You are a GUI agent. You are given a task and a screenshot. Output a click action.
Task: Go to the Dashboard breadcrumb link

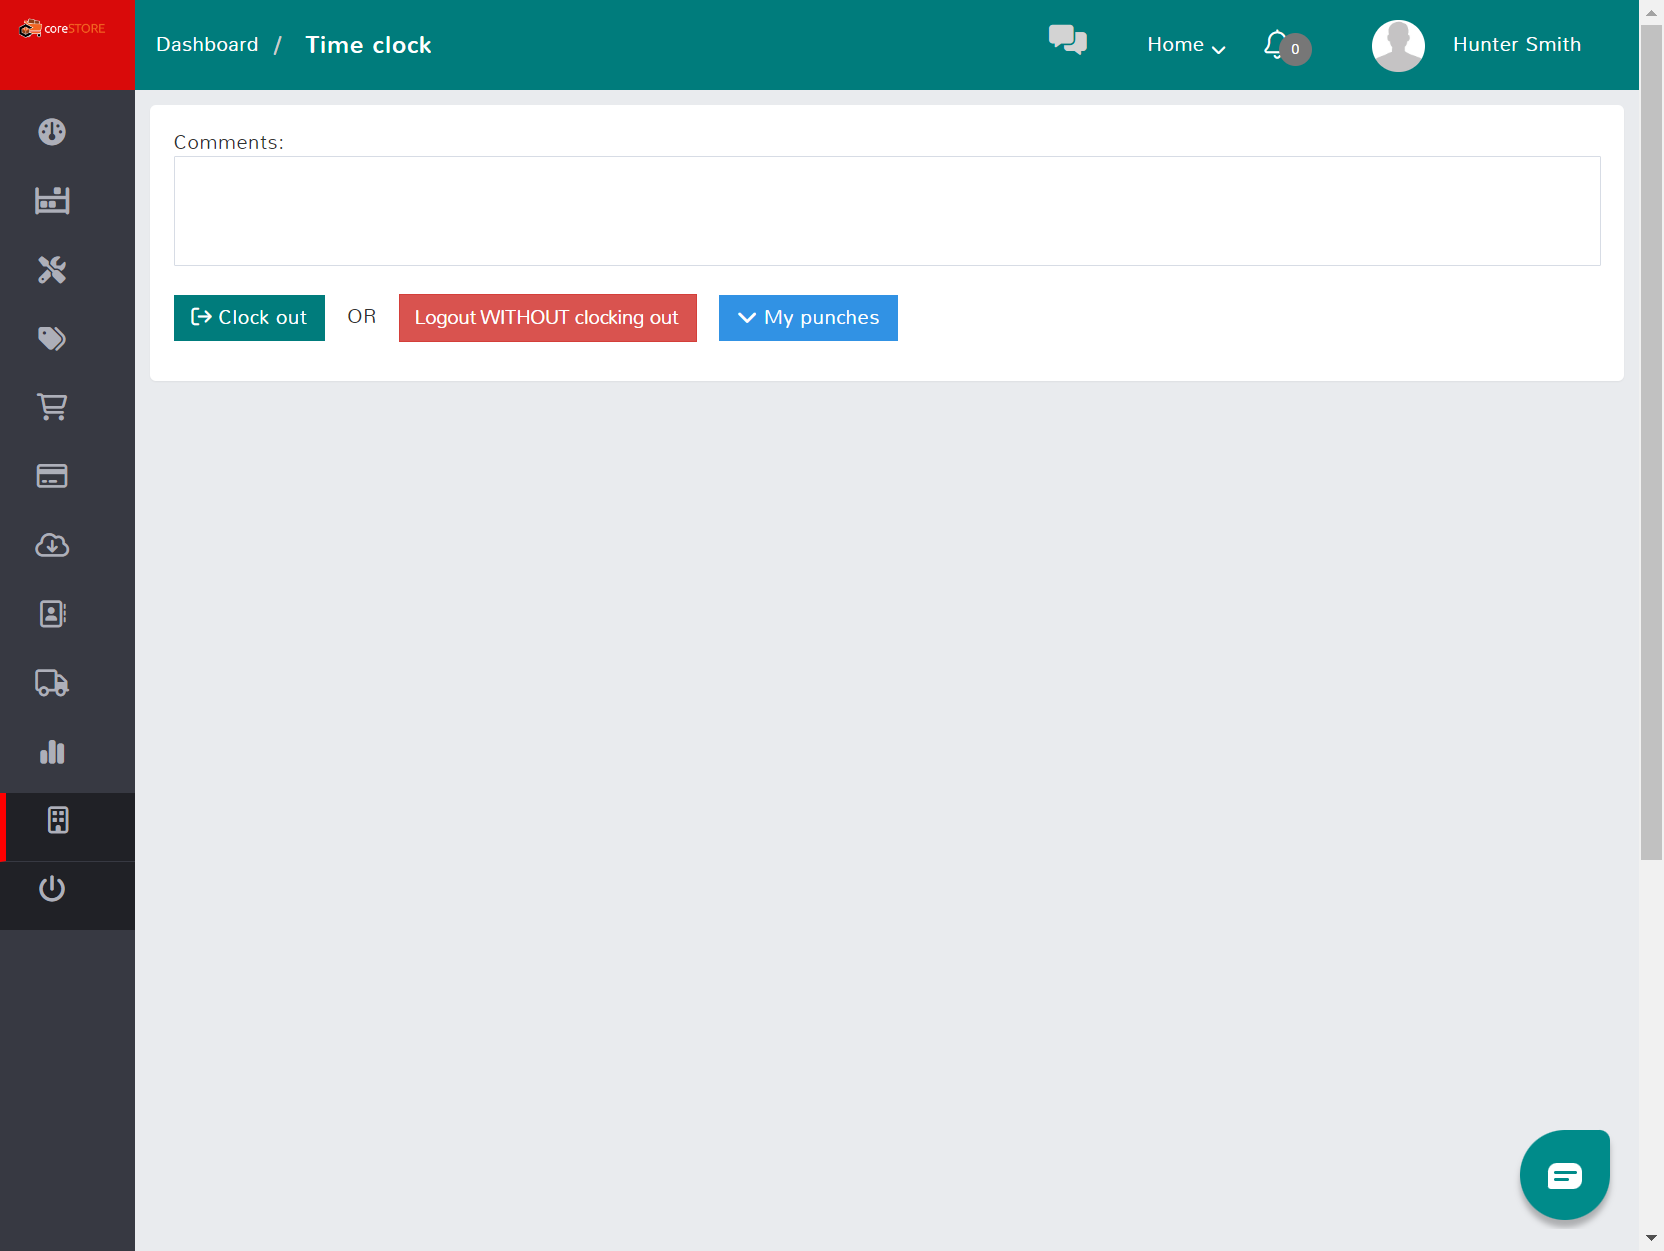207,45
